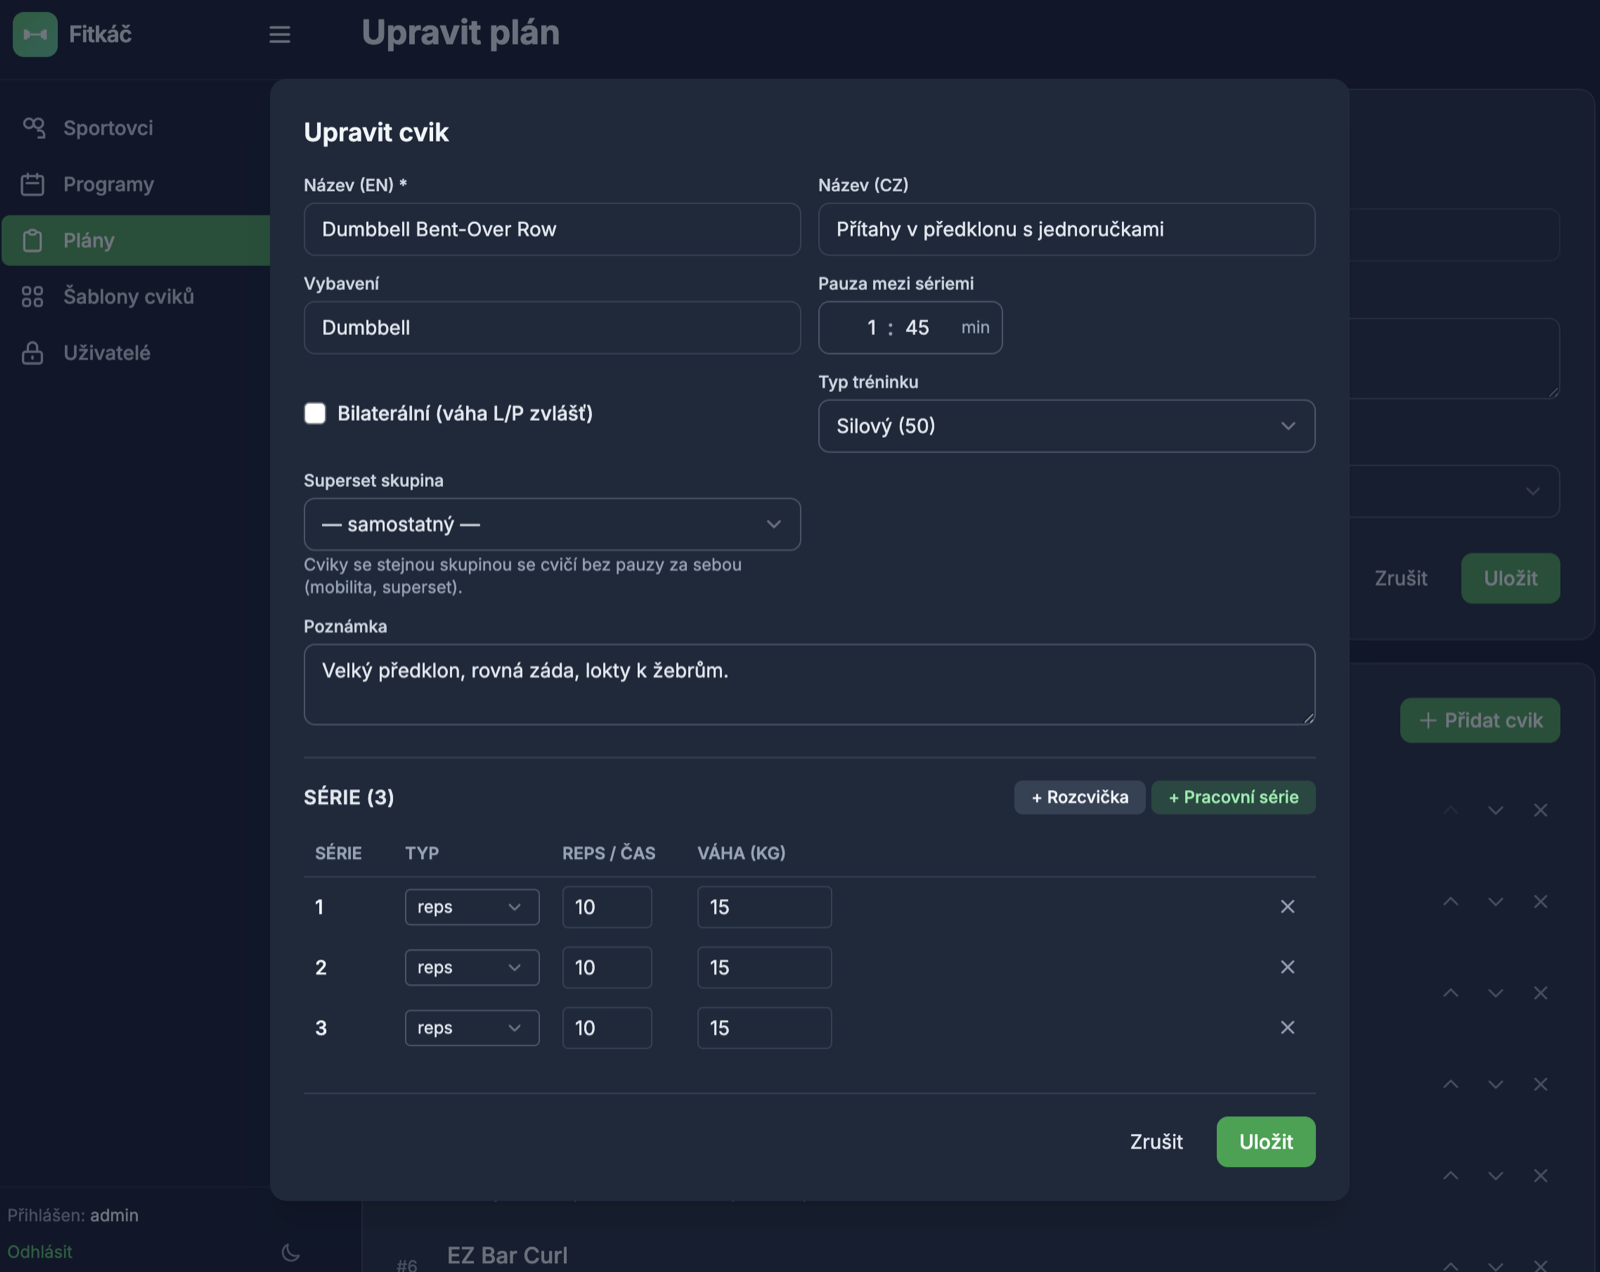This screenshot has height=1272, width=1600.
Task: Click Odhlásit to log out
Action: 40,1252
